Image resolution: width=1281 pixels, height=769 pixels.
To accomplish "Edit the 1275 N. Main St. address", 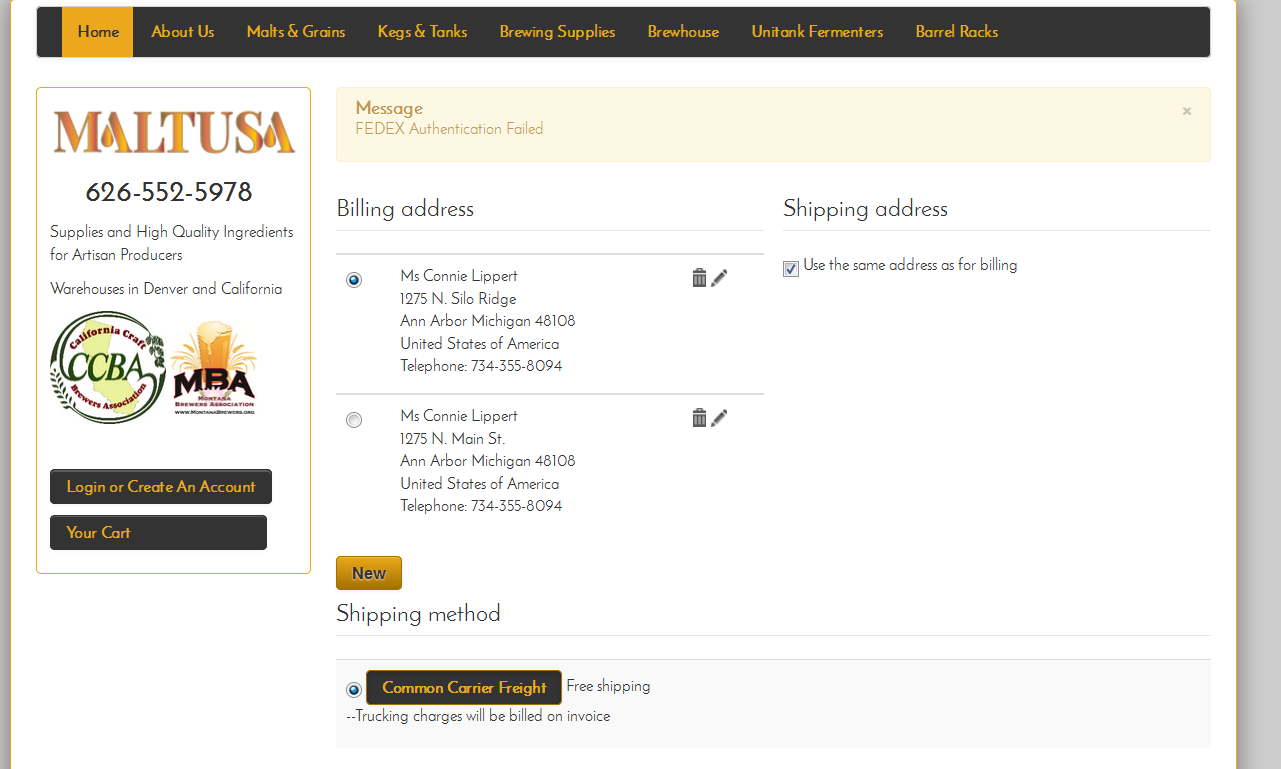I will (x=719, y=418).
